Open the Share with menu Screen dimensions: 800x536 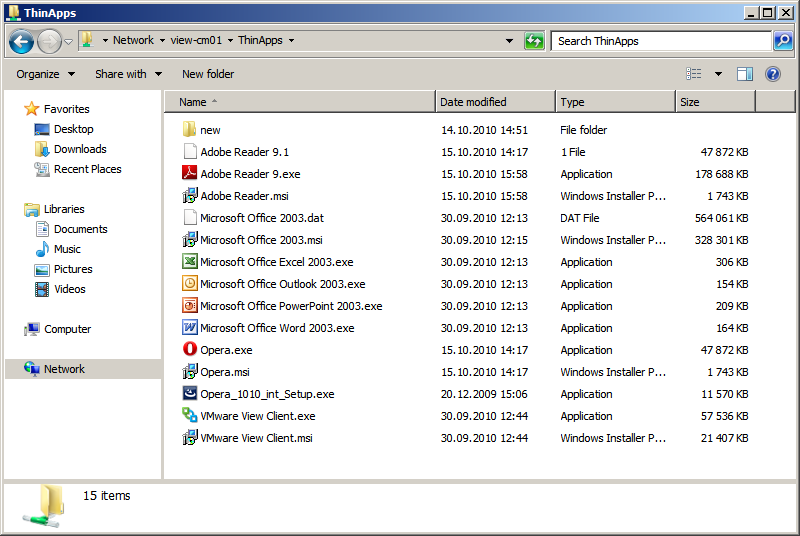point(128,74)
